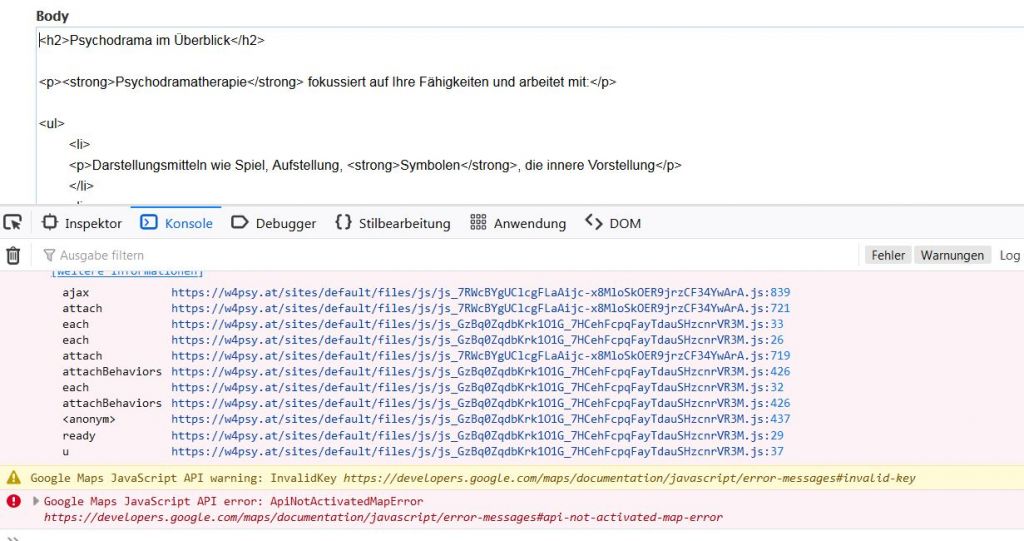
Task: Open the Debugger tab
Action: (274, 223)
